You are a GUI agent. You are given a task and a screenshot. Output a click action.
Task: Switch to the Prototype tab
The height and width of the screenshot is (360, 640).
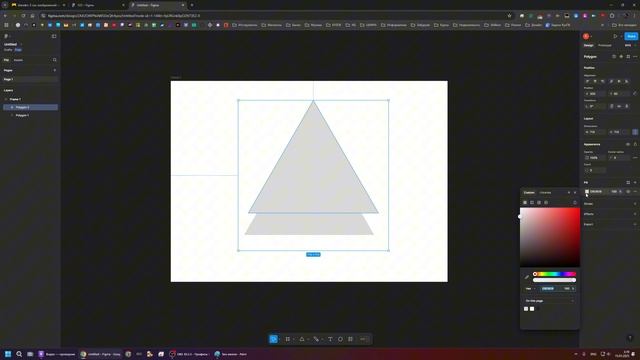(x=604, y=45)
